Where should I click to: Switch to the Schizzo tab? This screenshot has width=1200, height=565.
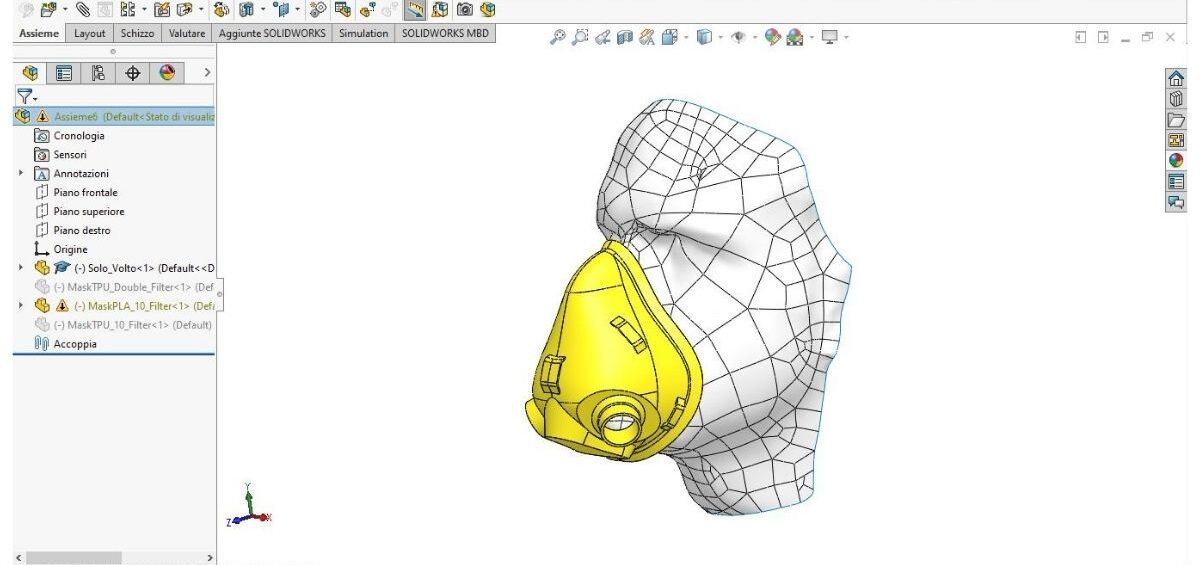[137, 33]
